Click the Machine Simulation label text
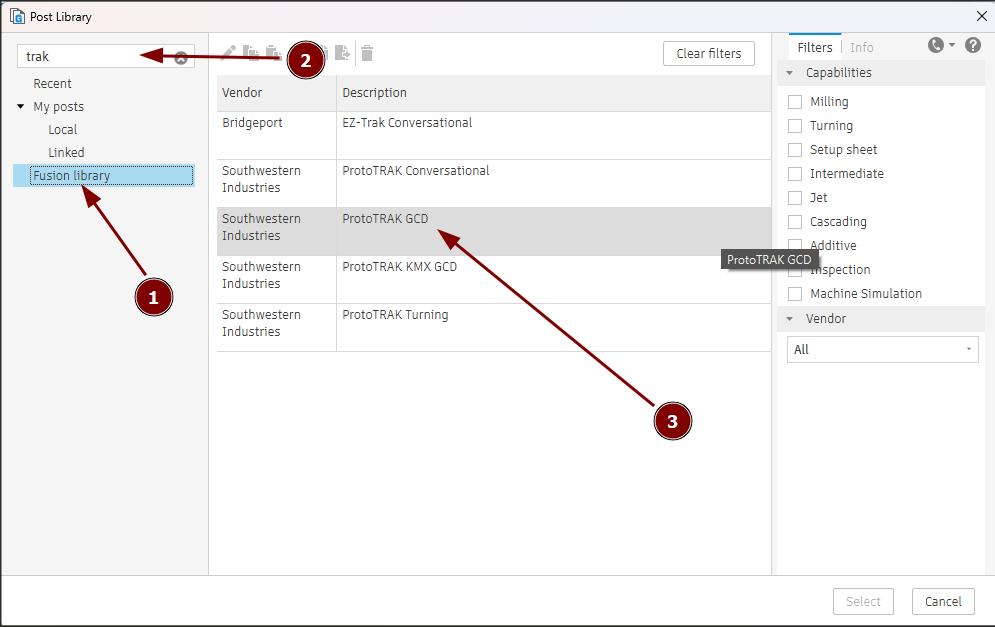The height and width of the screenshot is (627, 995). tap(866, 294)
